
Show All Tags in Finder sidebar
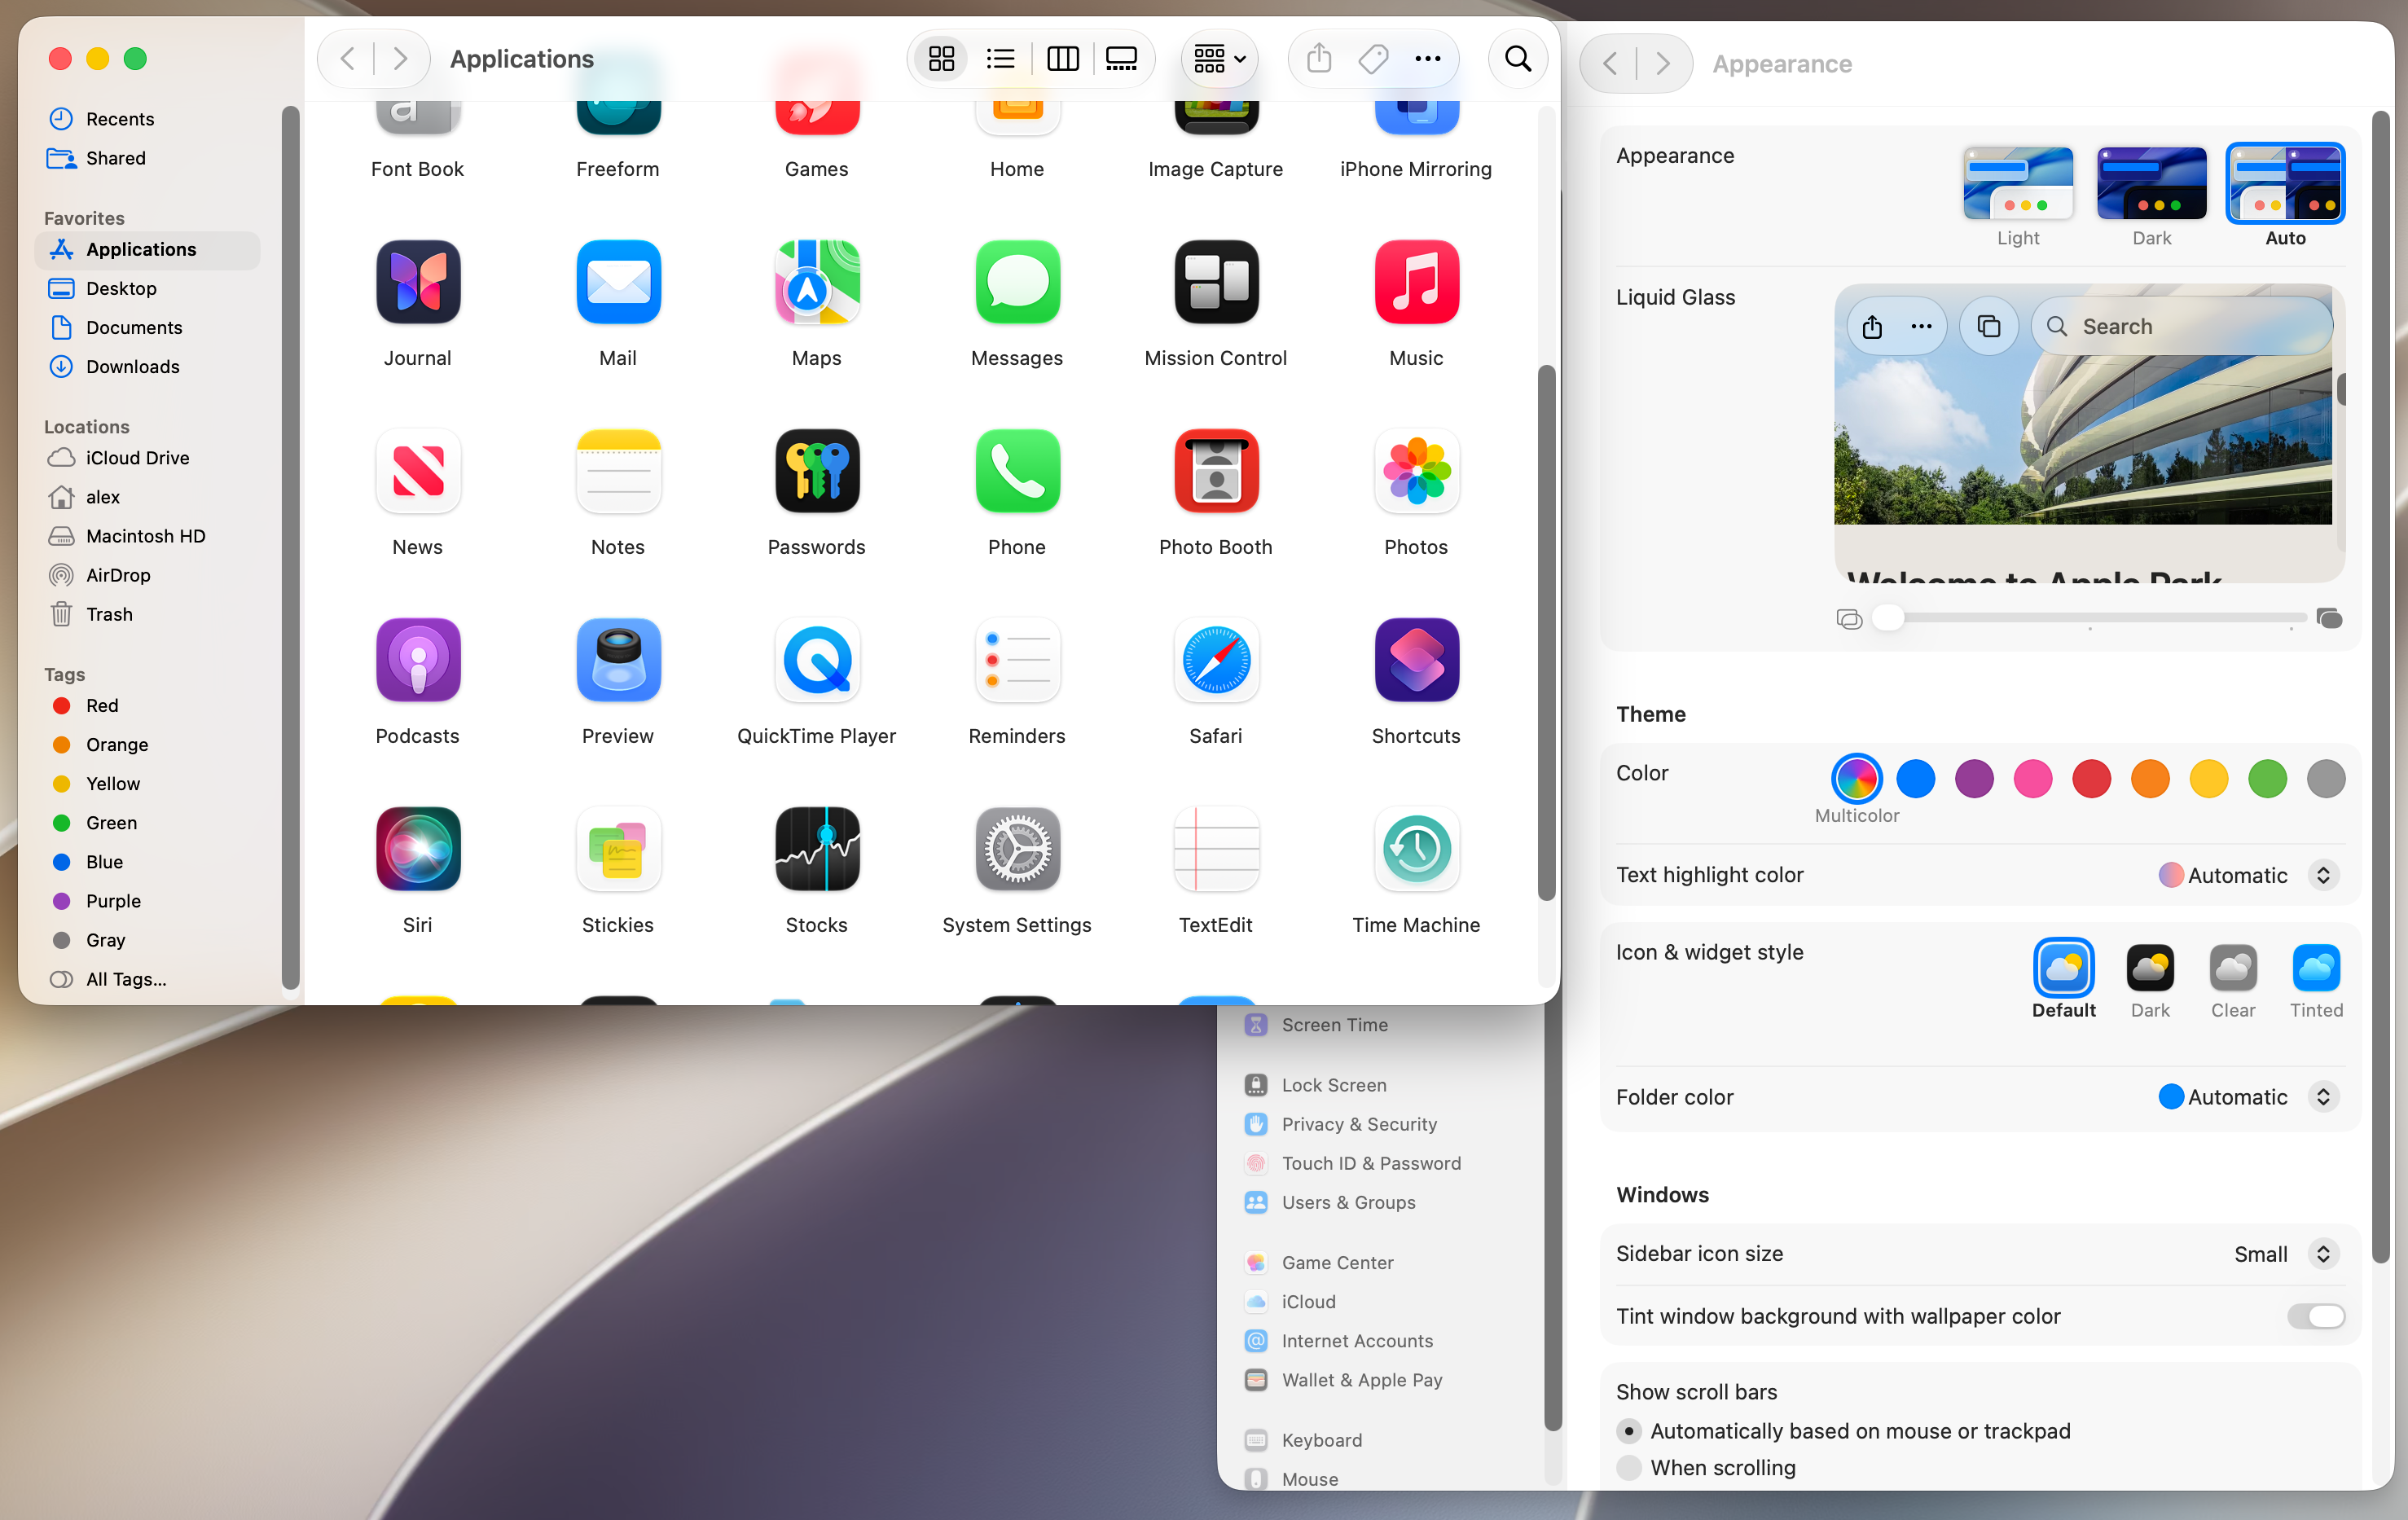tap(147, 979)
